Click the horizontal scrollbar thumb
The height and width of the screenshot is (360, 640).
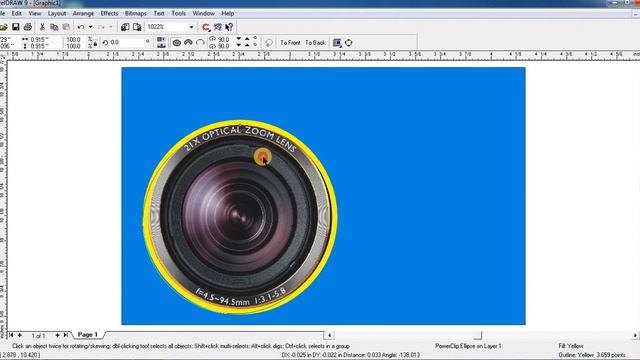click(478, 335)
